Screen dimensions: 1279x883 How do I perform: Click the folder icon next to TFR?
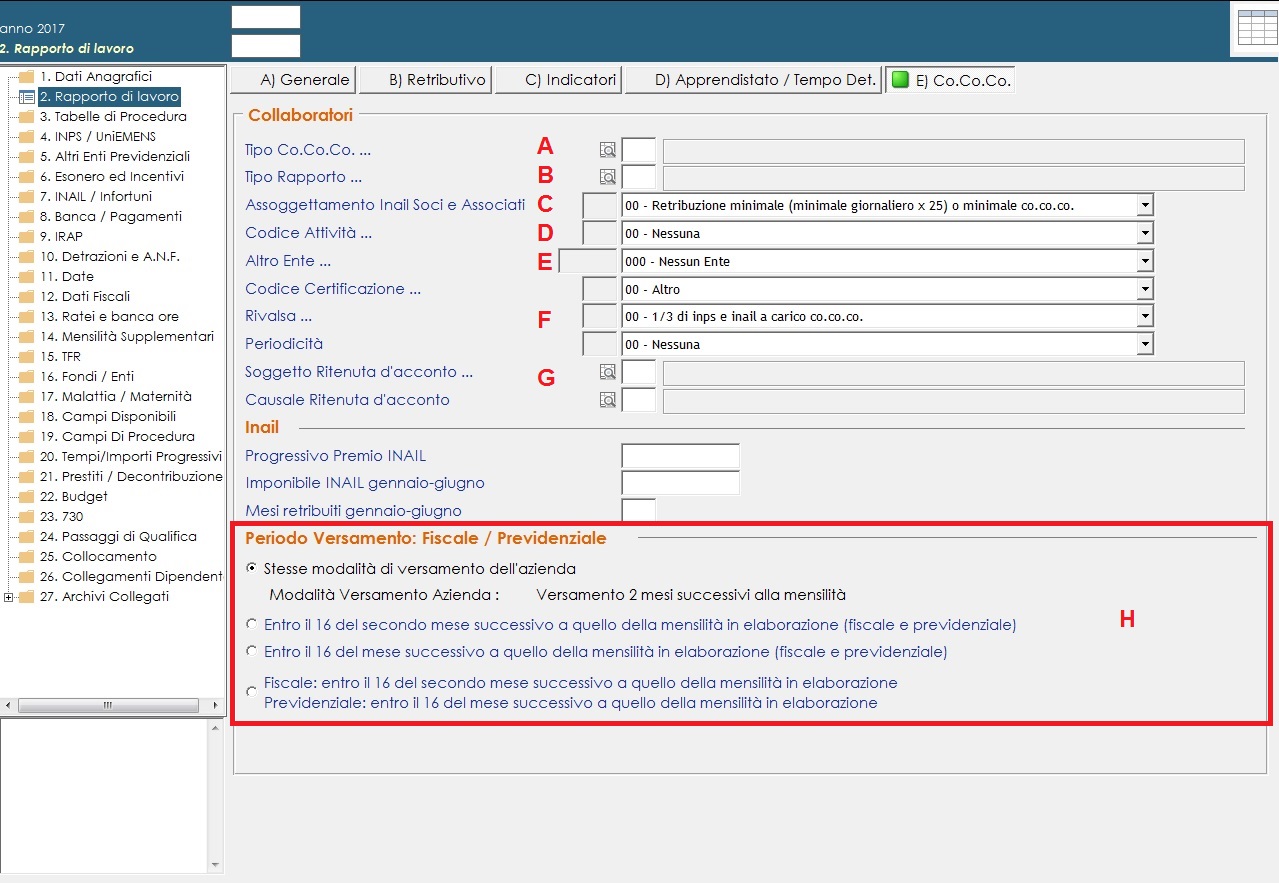coord(26,357)
